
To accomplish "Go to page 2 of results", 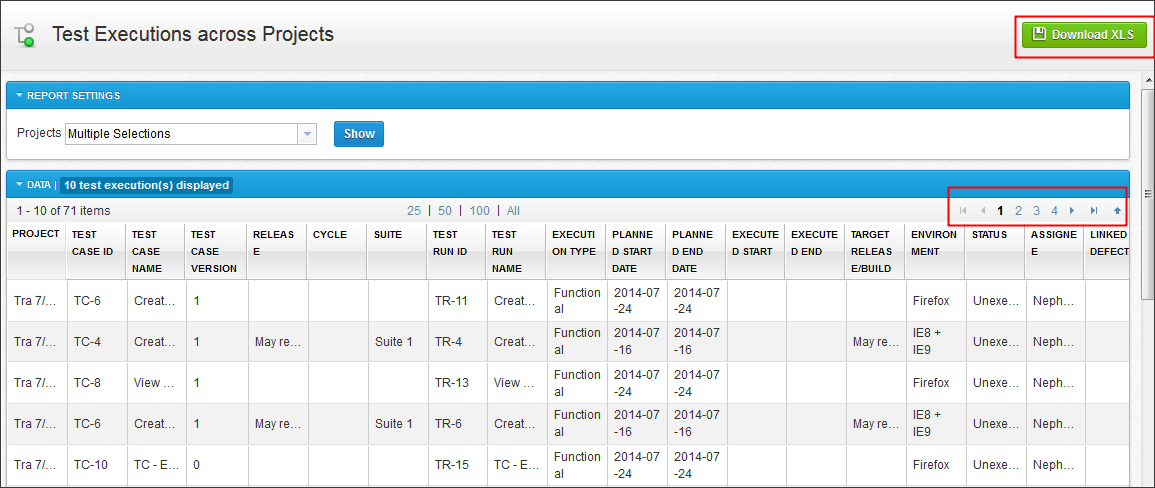I will [1018, 211].
